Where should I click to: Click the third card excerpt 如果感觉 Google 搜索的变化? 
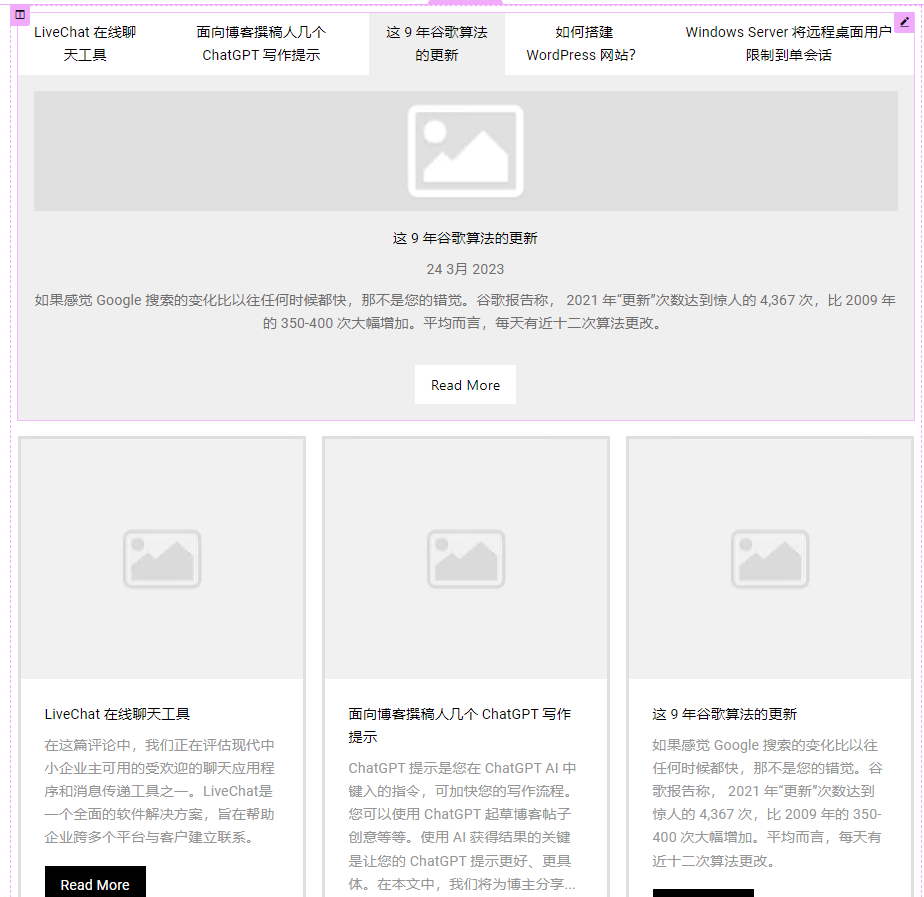point(767,803)
